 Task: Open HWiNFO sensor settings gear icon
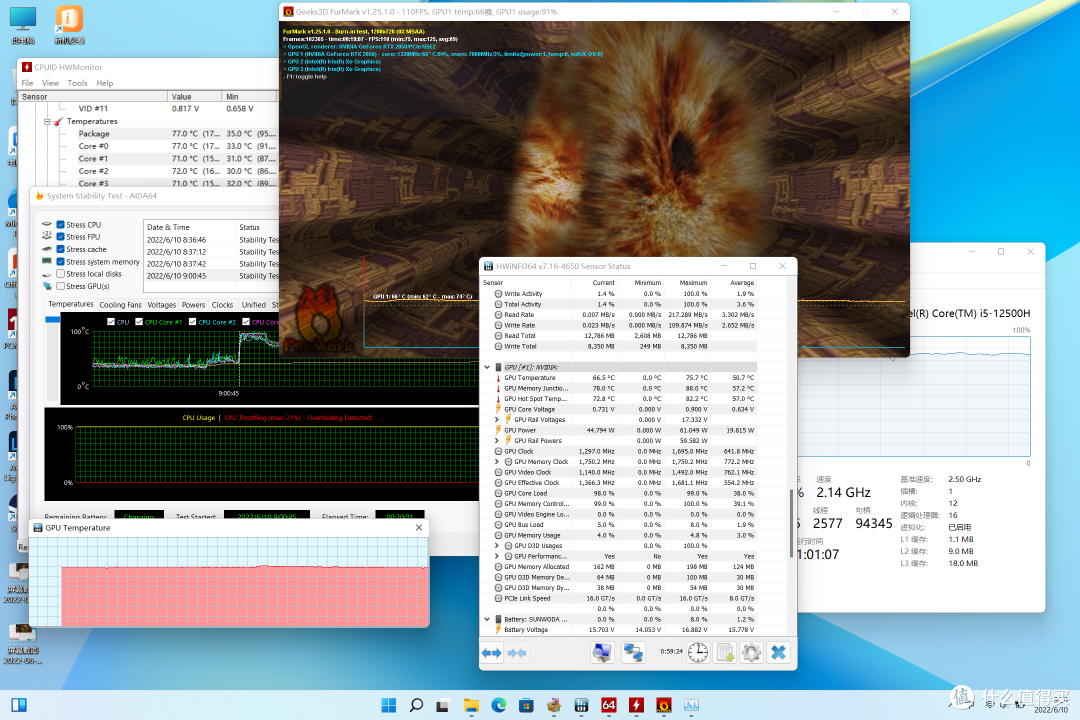(x=751, y=652)
